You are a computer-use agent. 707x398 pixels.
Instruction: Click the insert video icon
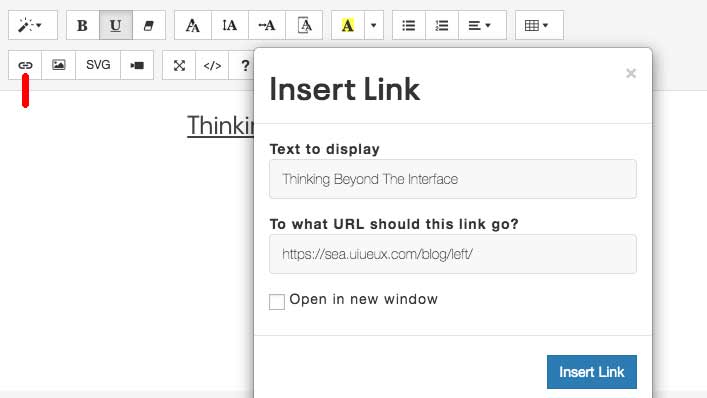pyautogui.click(x=137, y=65)
